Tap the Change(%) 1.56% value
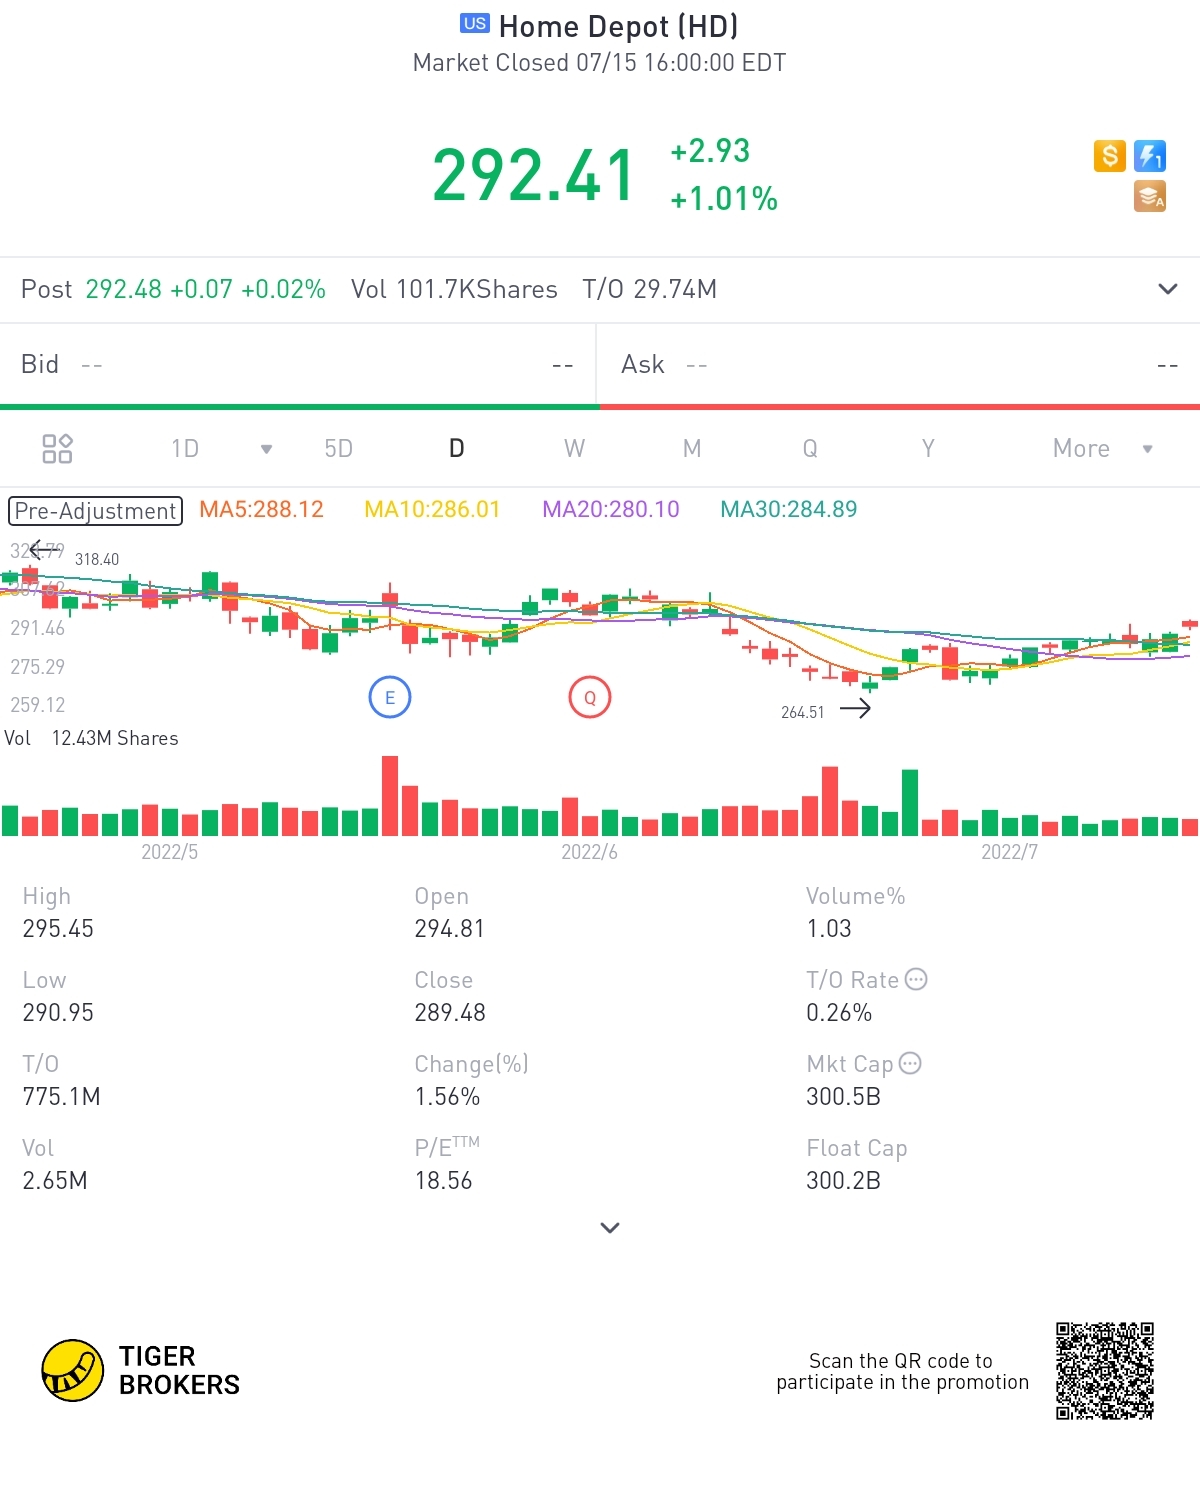This screenshot has height=1486, width=1200. 447,1097
